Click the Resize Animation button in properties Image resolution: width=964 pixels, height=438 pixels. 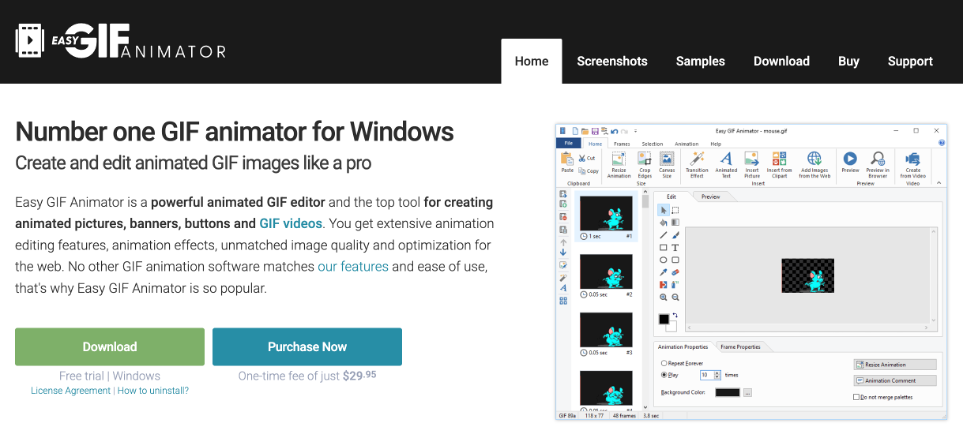click(895, 365)
